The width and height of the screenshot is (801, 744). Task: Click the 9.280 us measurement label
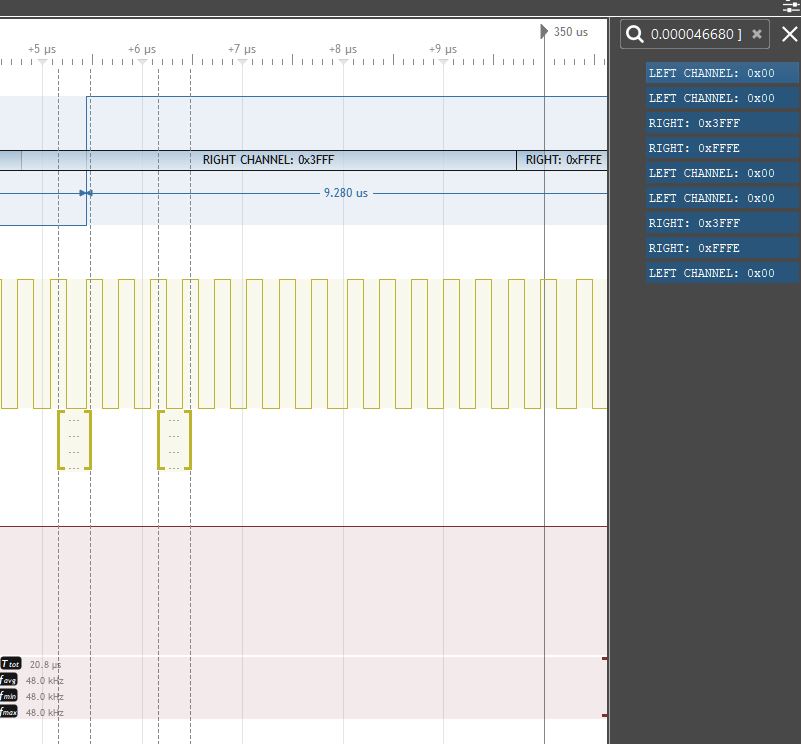pos(345,193)
